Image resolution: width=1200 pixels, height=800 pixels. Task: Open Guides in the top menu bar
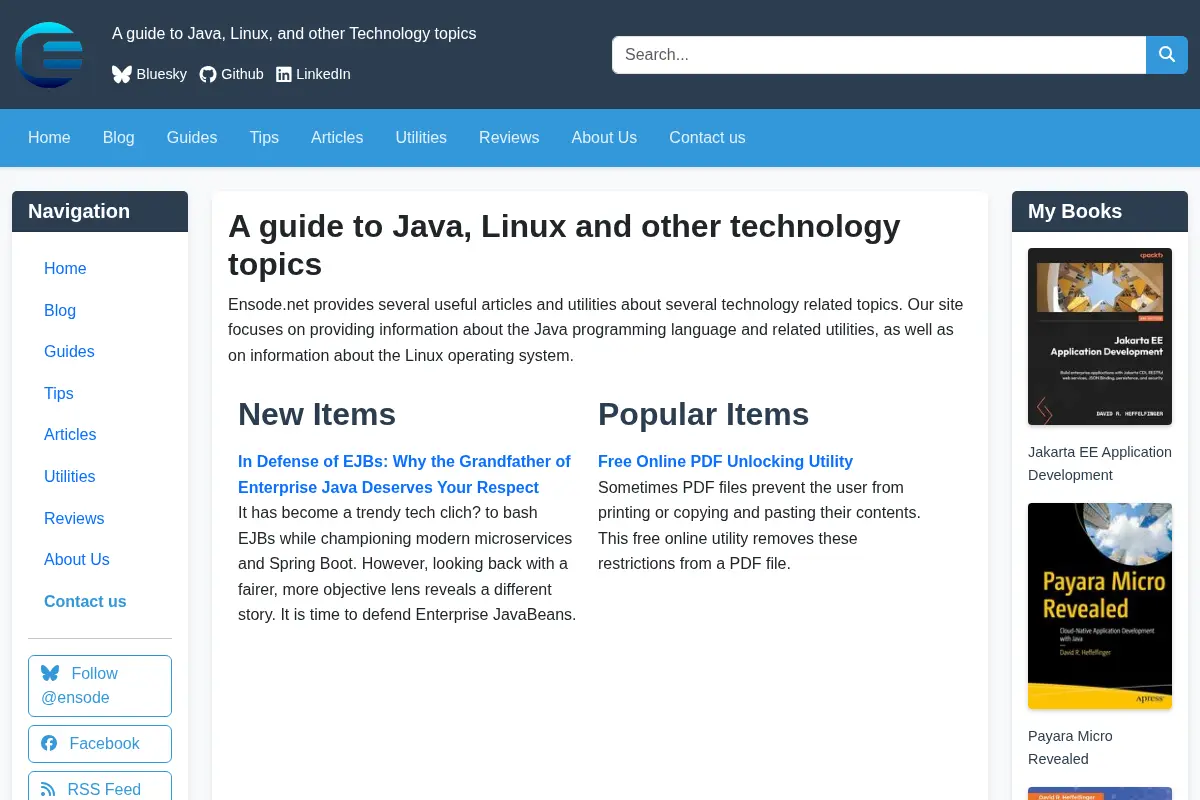pos(192,138)
